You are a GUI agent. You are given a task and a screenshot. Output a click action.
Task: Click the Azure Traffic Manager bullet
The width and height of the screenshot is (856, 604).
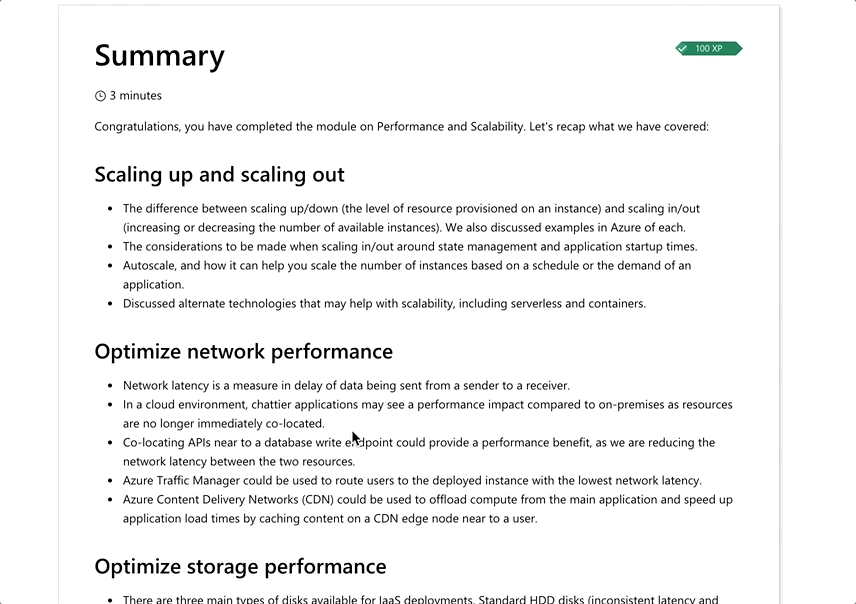point(412,480)
